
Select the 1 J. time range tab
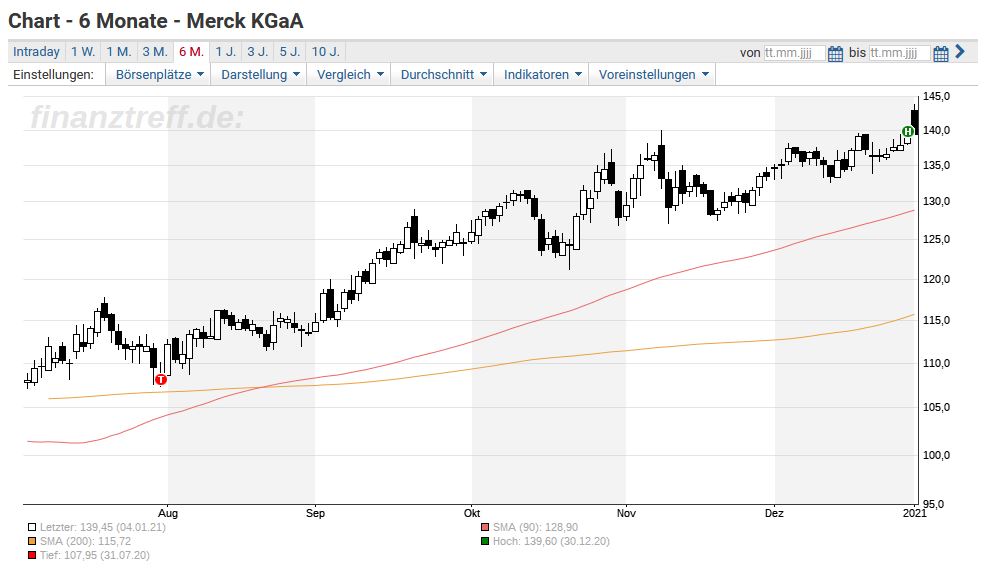225,52
